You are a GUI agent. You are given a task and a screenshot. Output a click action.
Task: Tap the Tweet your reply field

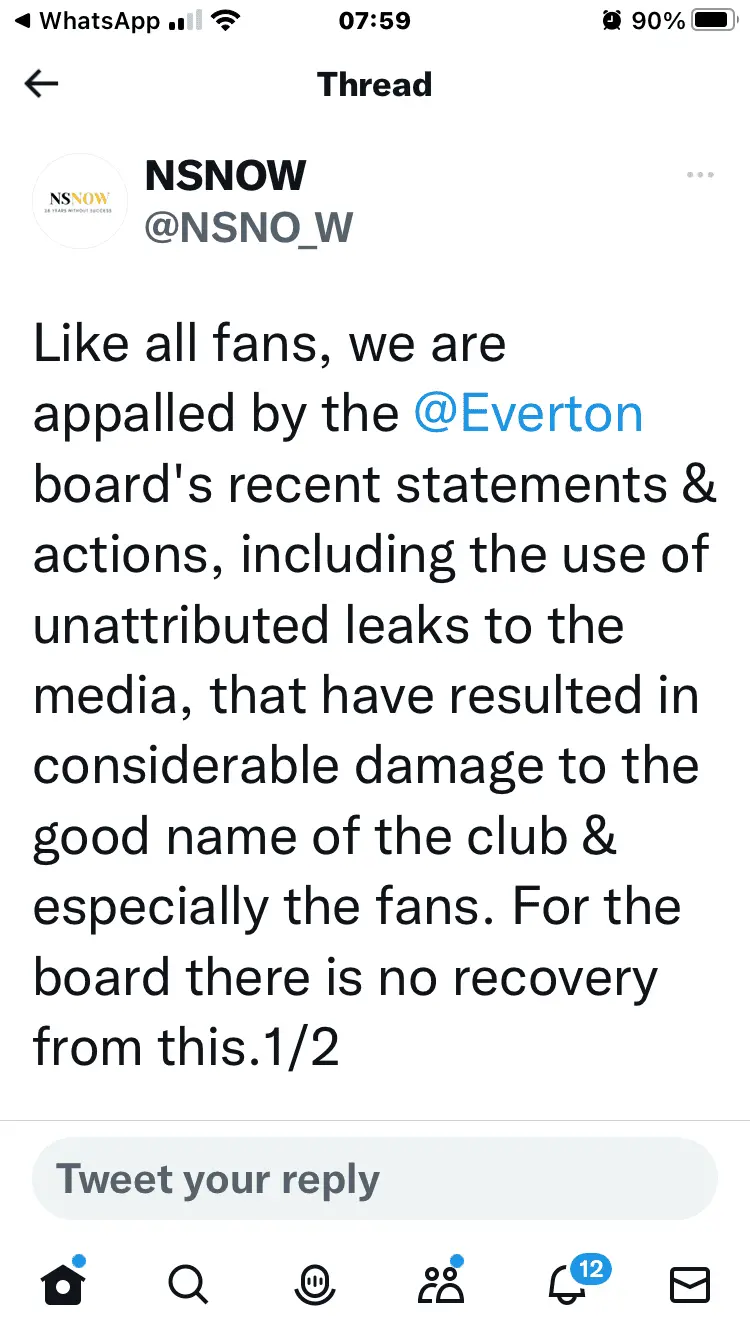click(x=375, y=1179)
